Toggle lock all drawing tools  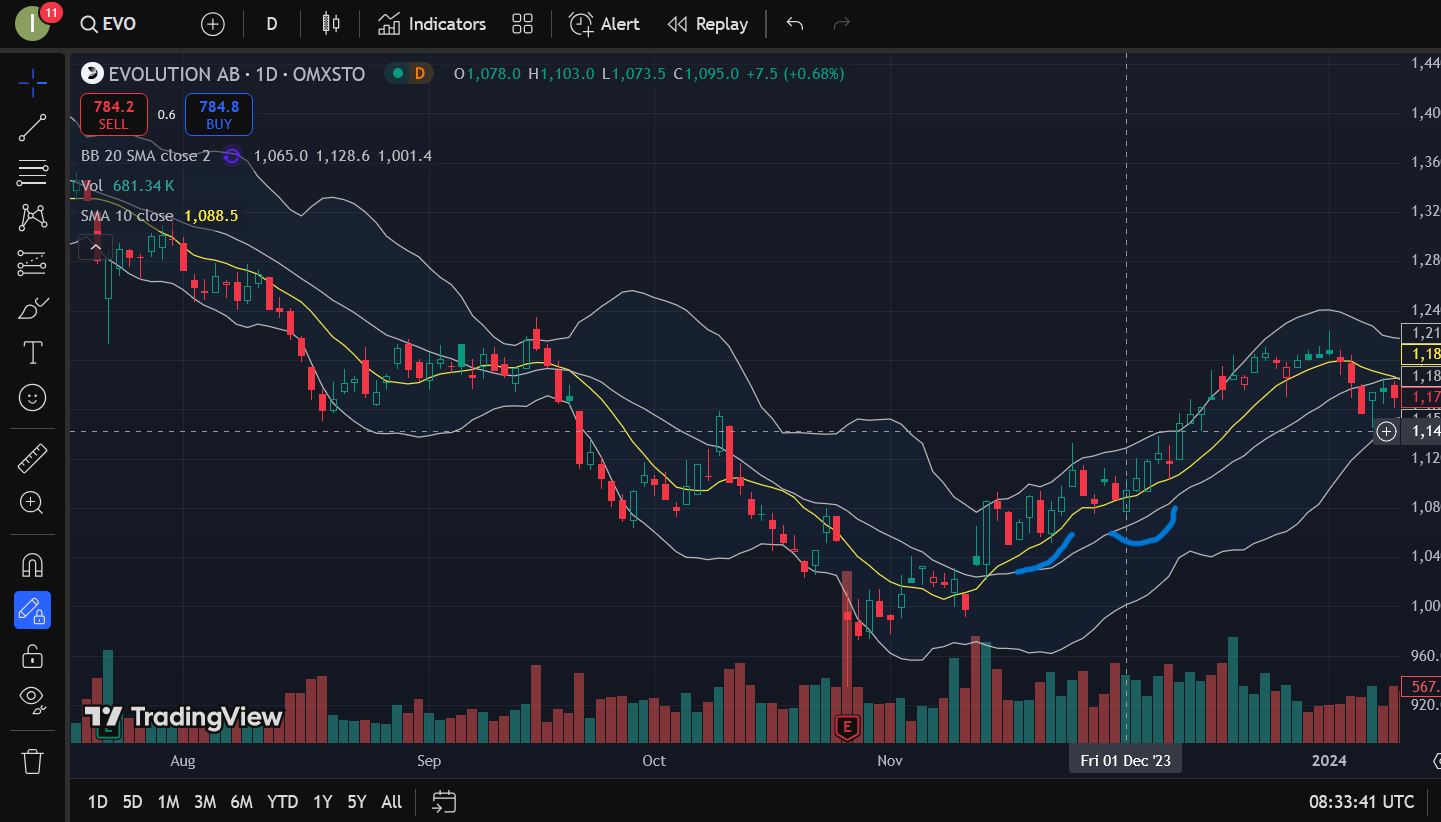click(32, 656)
